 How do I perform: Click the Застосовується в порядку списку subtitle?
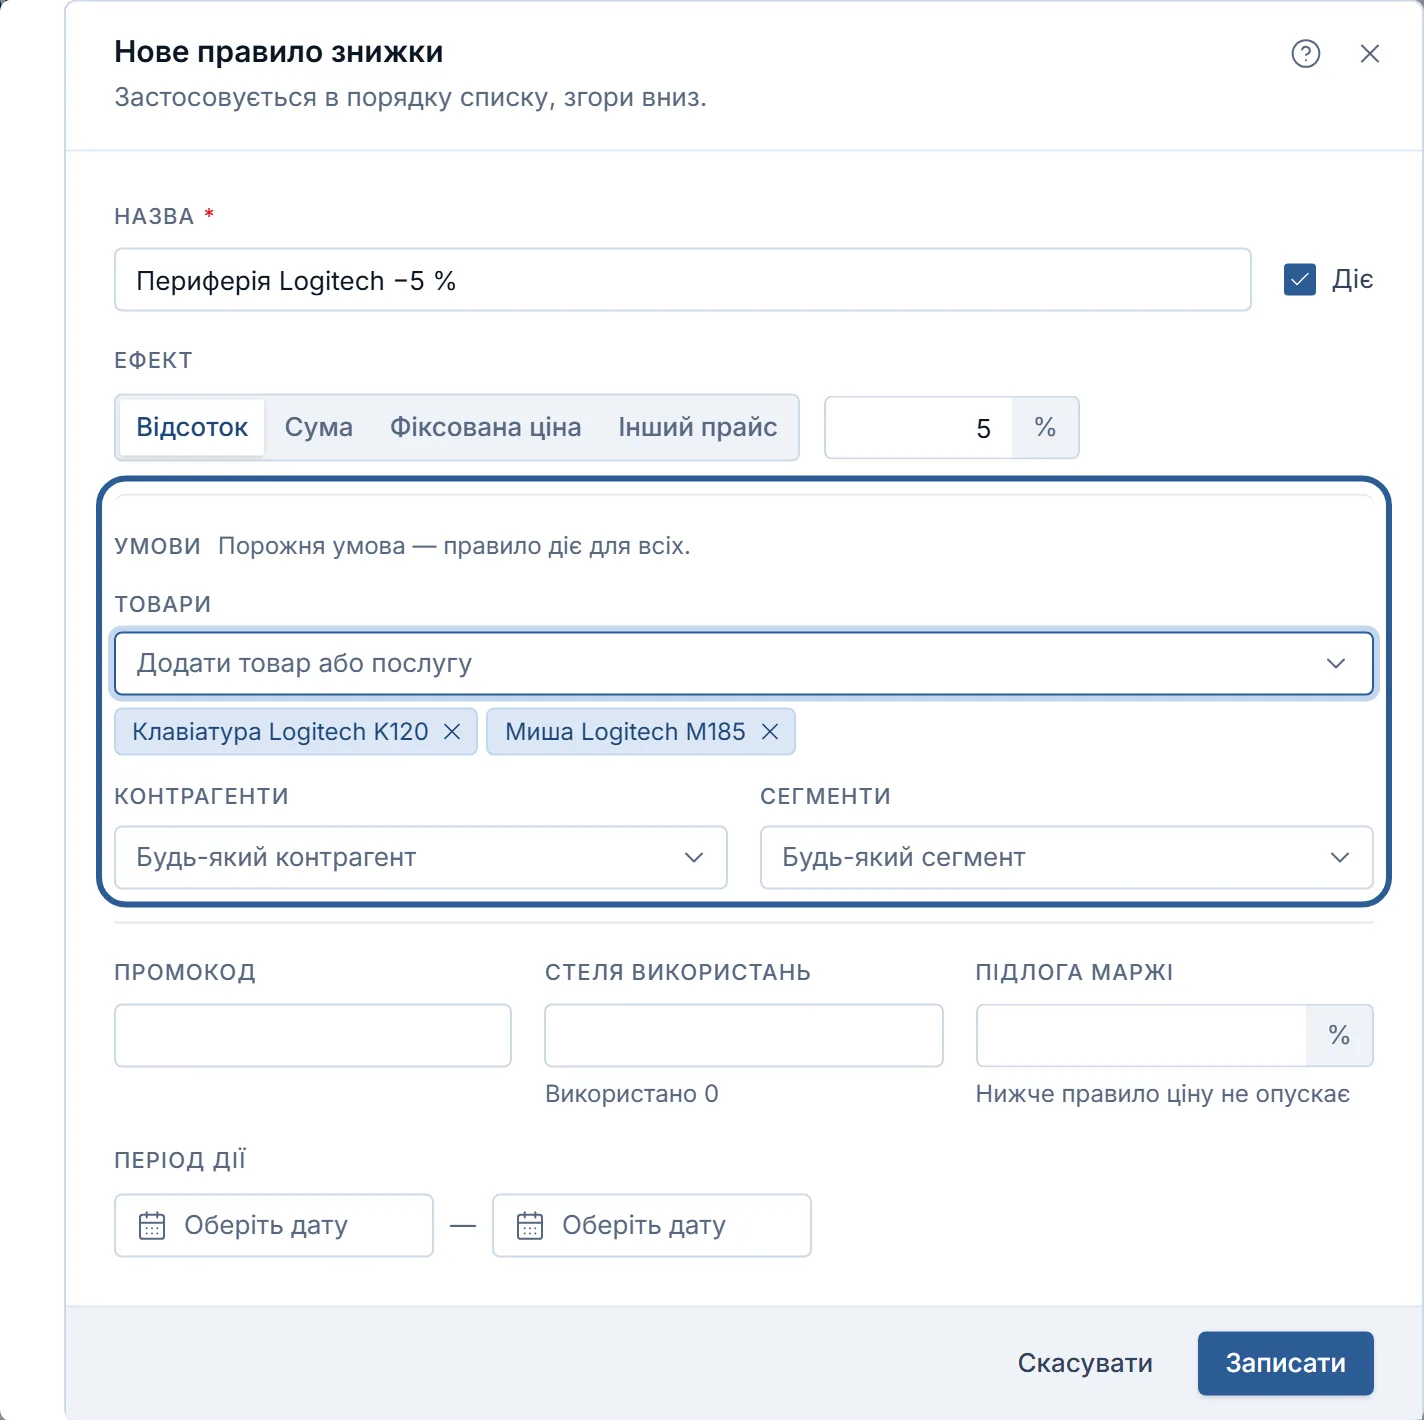tap(411, 97)
